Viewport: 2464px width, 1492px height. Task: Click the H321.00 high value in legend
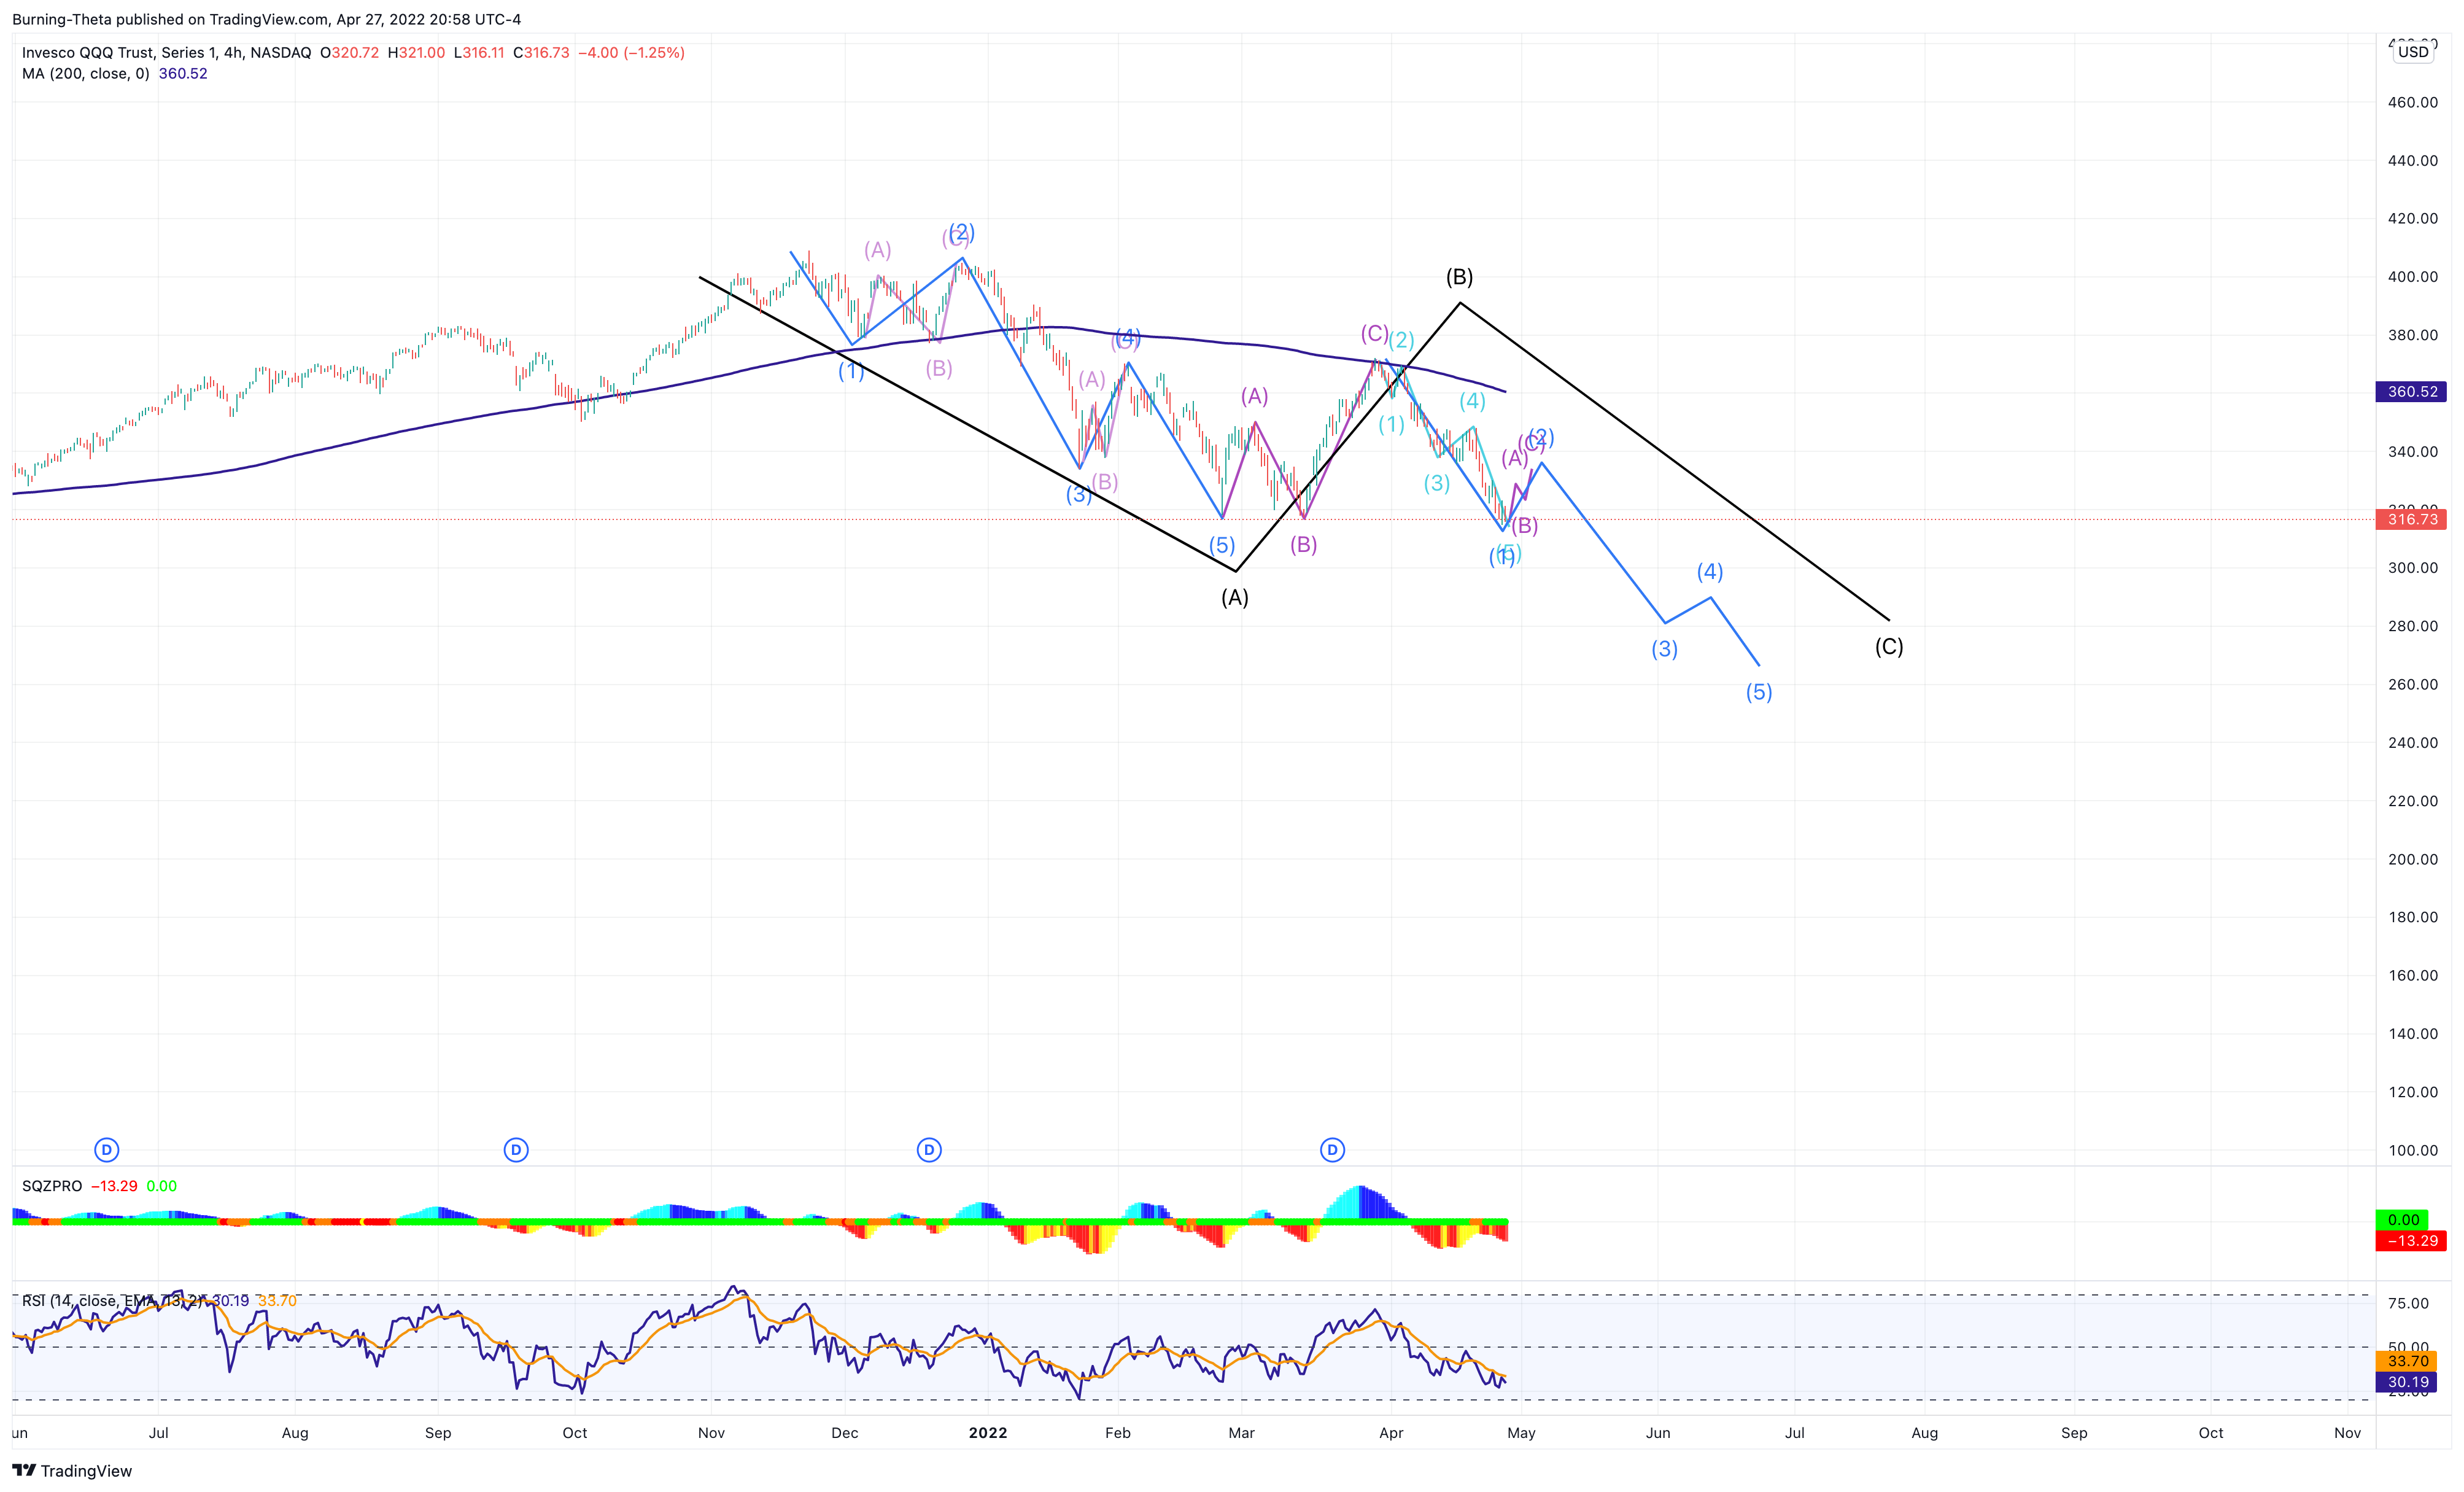(416, 52)
